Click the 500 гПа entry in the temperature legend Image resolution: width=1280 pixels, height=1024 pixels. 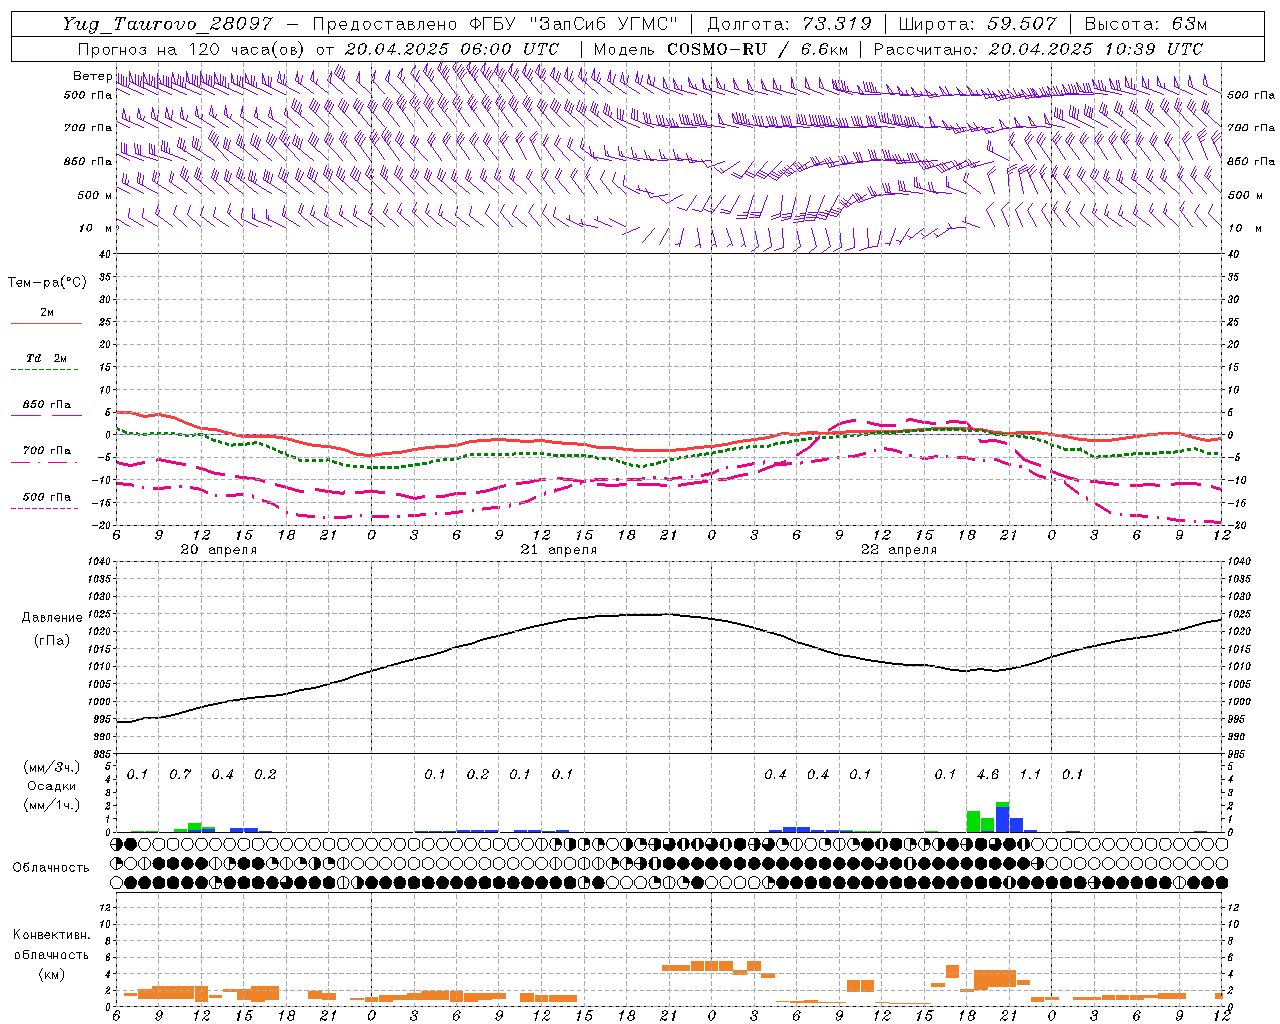[x=47, y=497]
